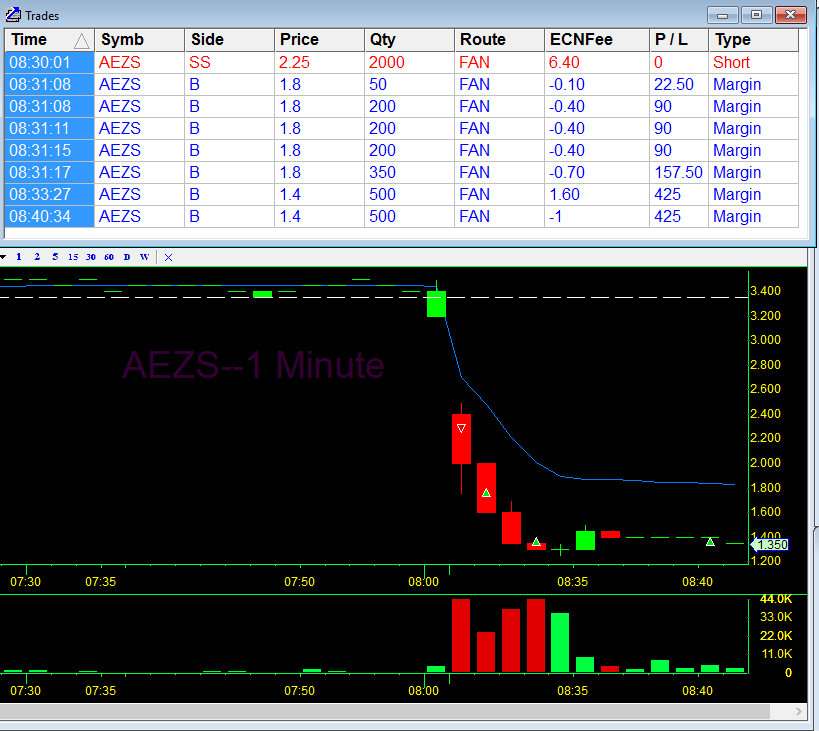Image resolution: width=819 pixels, height=731 pixels.
Task: Switch chart to 15 minute timeframe
Action: [x=73, y=257]
